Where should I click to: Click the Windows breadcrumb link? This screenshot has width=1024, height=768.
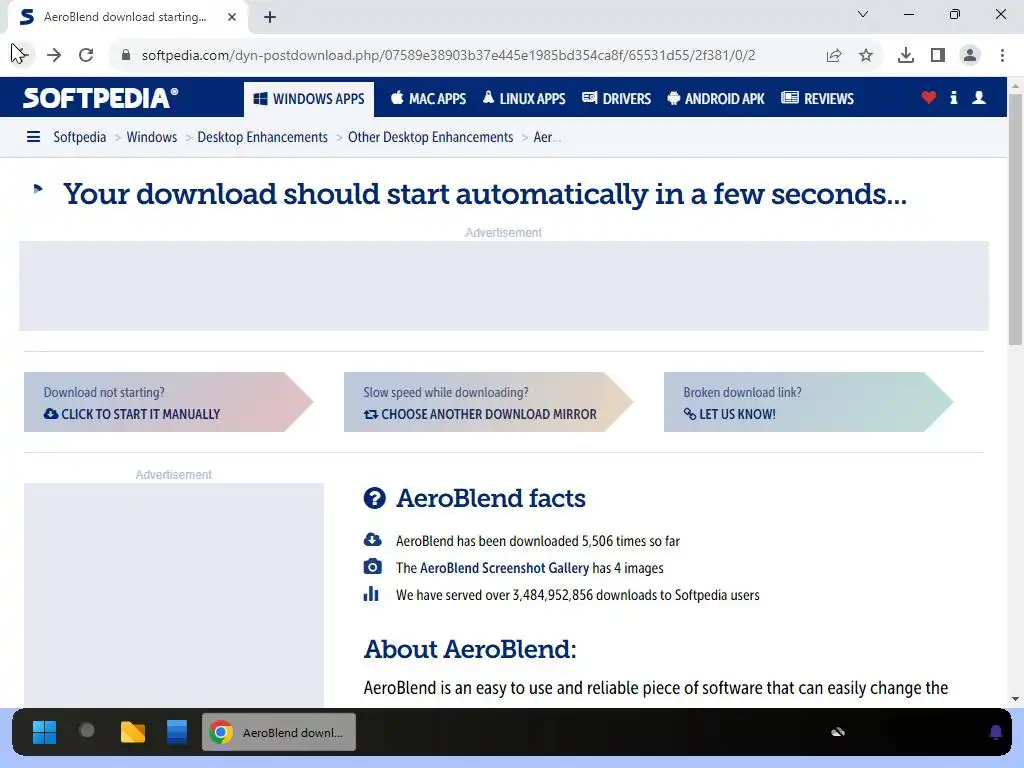point(152,137)
